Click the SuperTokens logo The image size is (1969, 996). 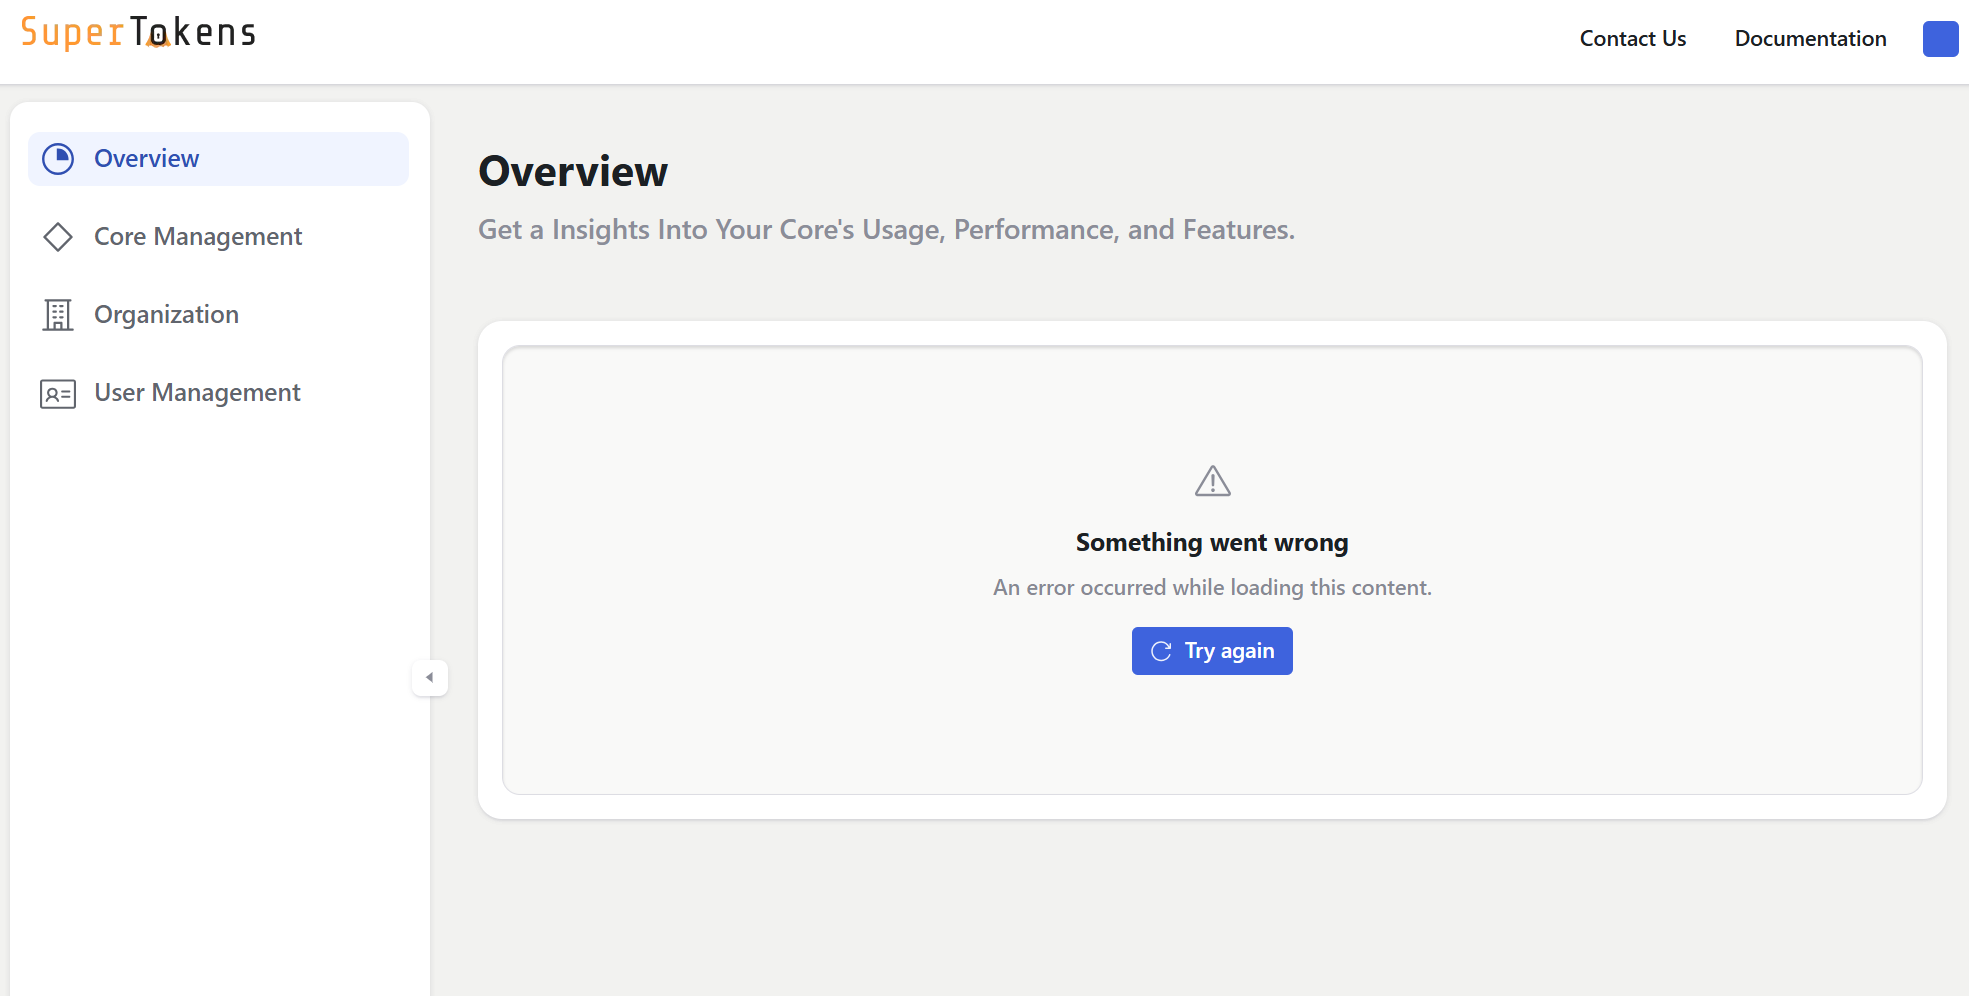(138, 33)
